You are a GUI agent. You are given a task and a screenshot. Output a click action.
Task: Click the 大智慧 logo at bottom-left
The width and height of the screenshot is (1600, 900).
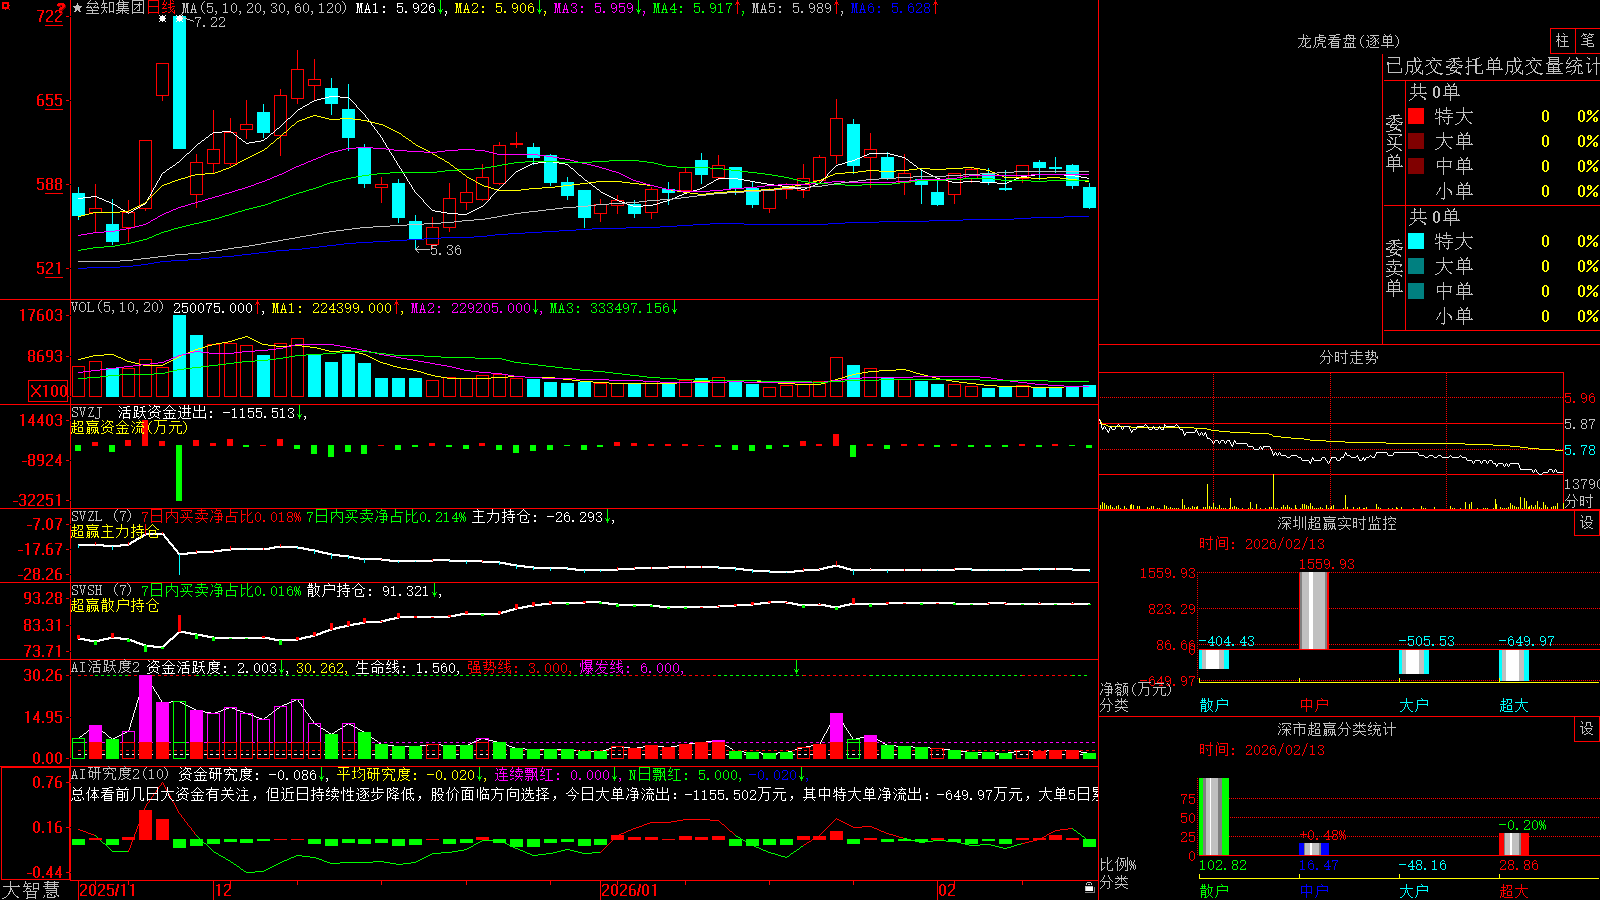(x=31, y=890)
